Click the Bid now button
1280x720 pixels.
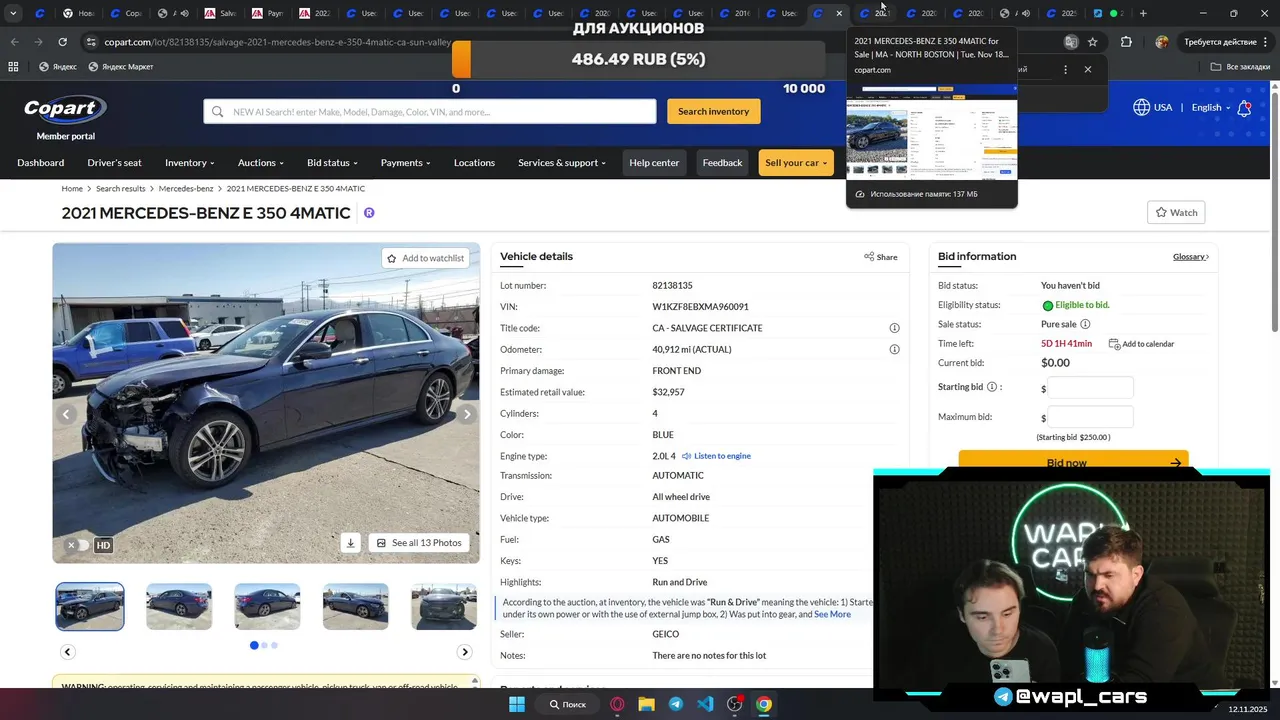(x=1073, y=462)
